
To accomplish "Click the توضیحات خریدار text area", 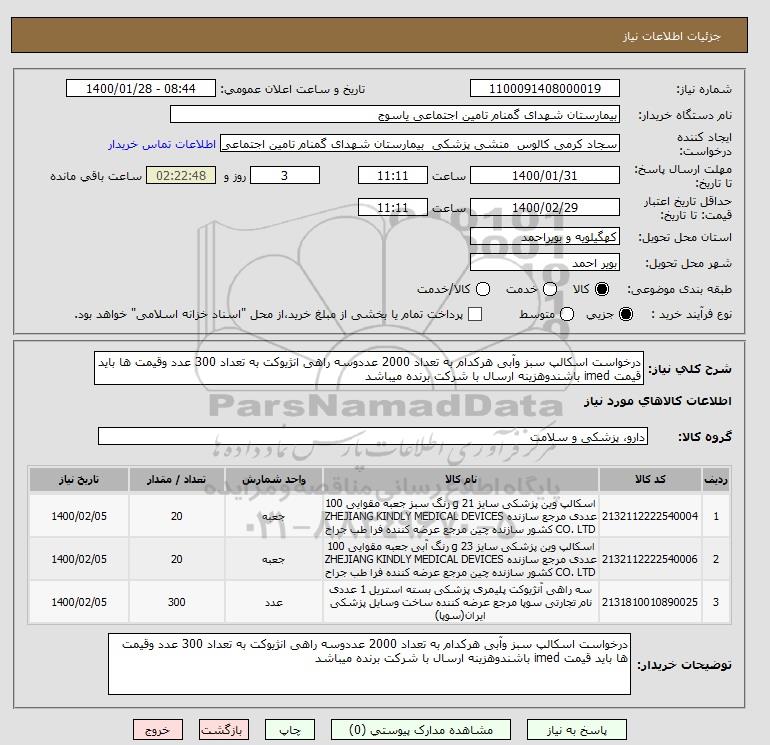I will coord(369,664).
